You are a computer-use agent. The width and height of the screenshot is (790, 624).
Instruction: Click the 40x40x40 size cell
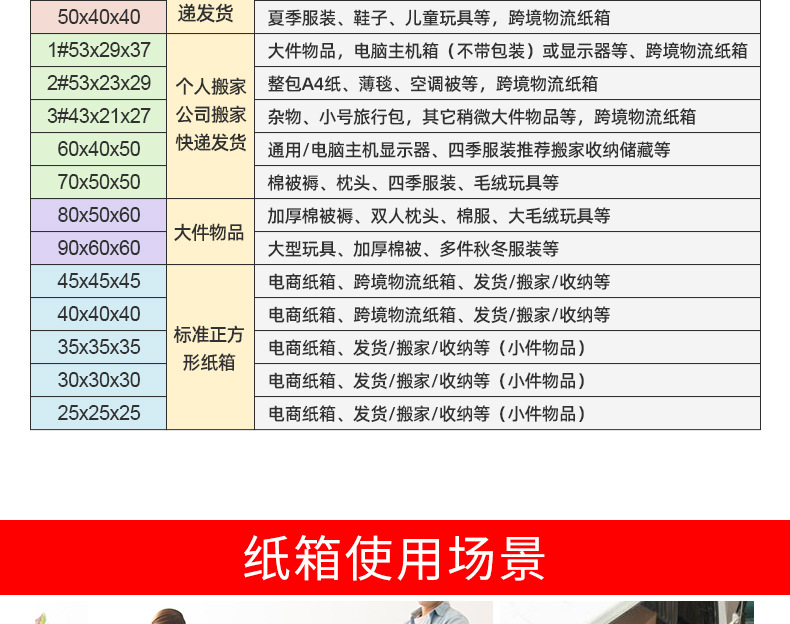[99, 314]
